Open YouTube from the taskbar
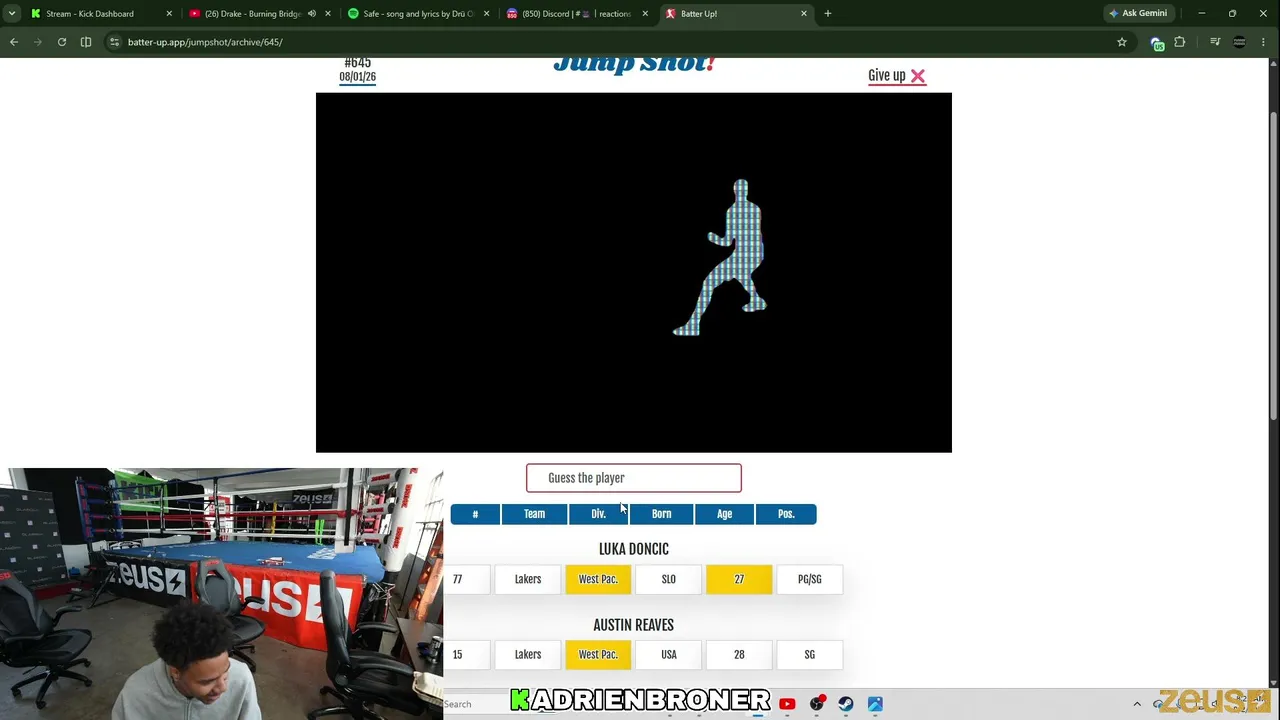This screenshot has height=720, width=1280. 787,704
